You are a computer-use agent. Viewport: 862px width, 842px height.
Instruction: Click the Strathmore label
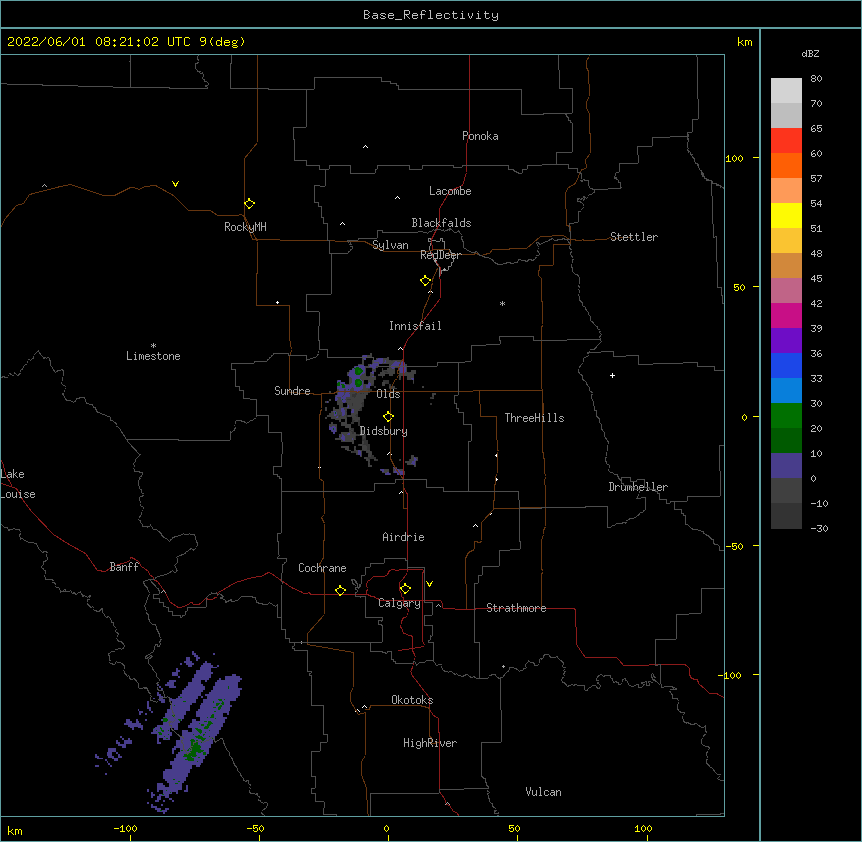coord(516,608)
